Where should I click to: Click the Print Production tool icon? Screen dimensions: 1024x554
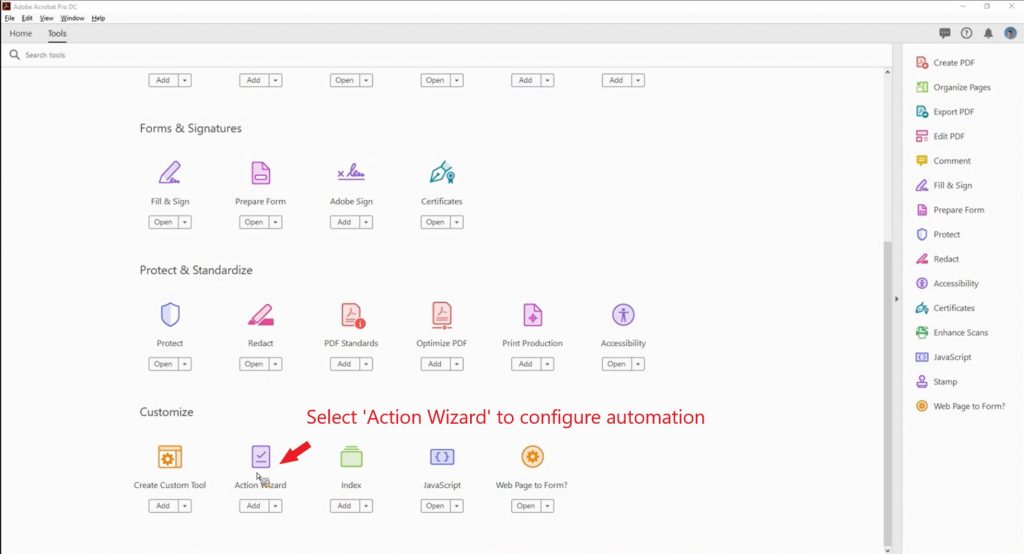pos(533,315)
